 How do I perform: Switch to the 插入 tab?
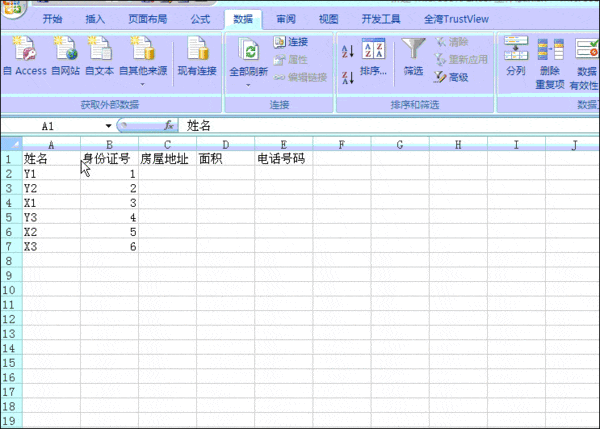(x=95, y=19)
